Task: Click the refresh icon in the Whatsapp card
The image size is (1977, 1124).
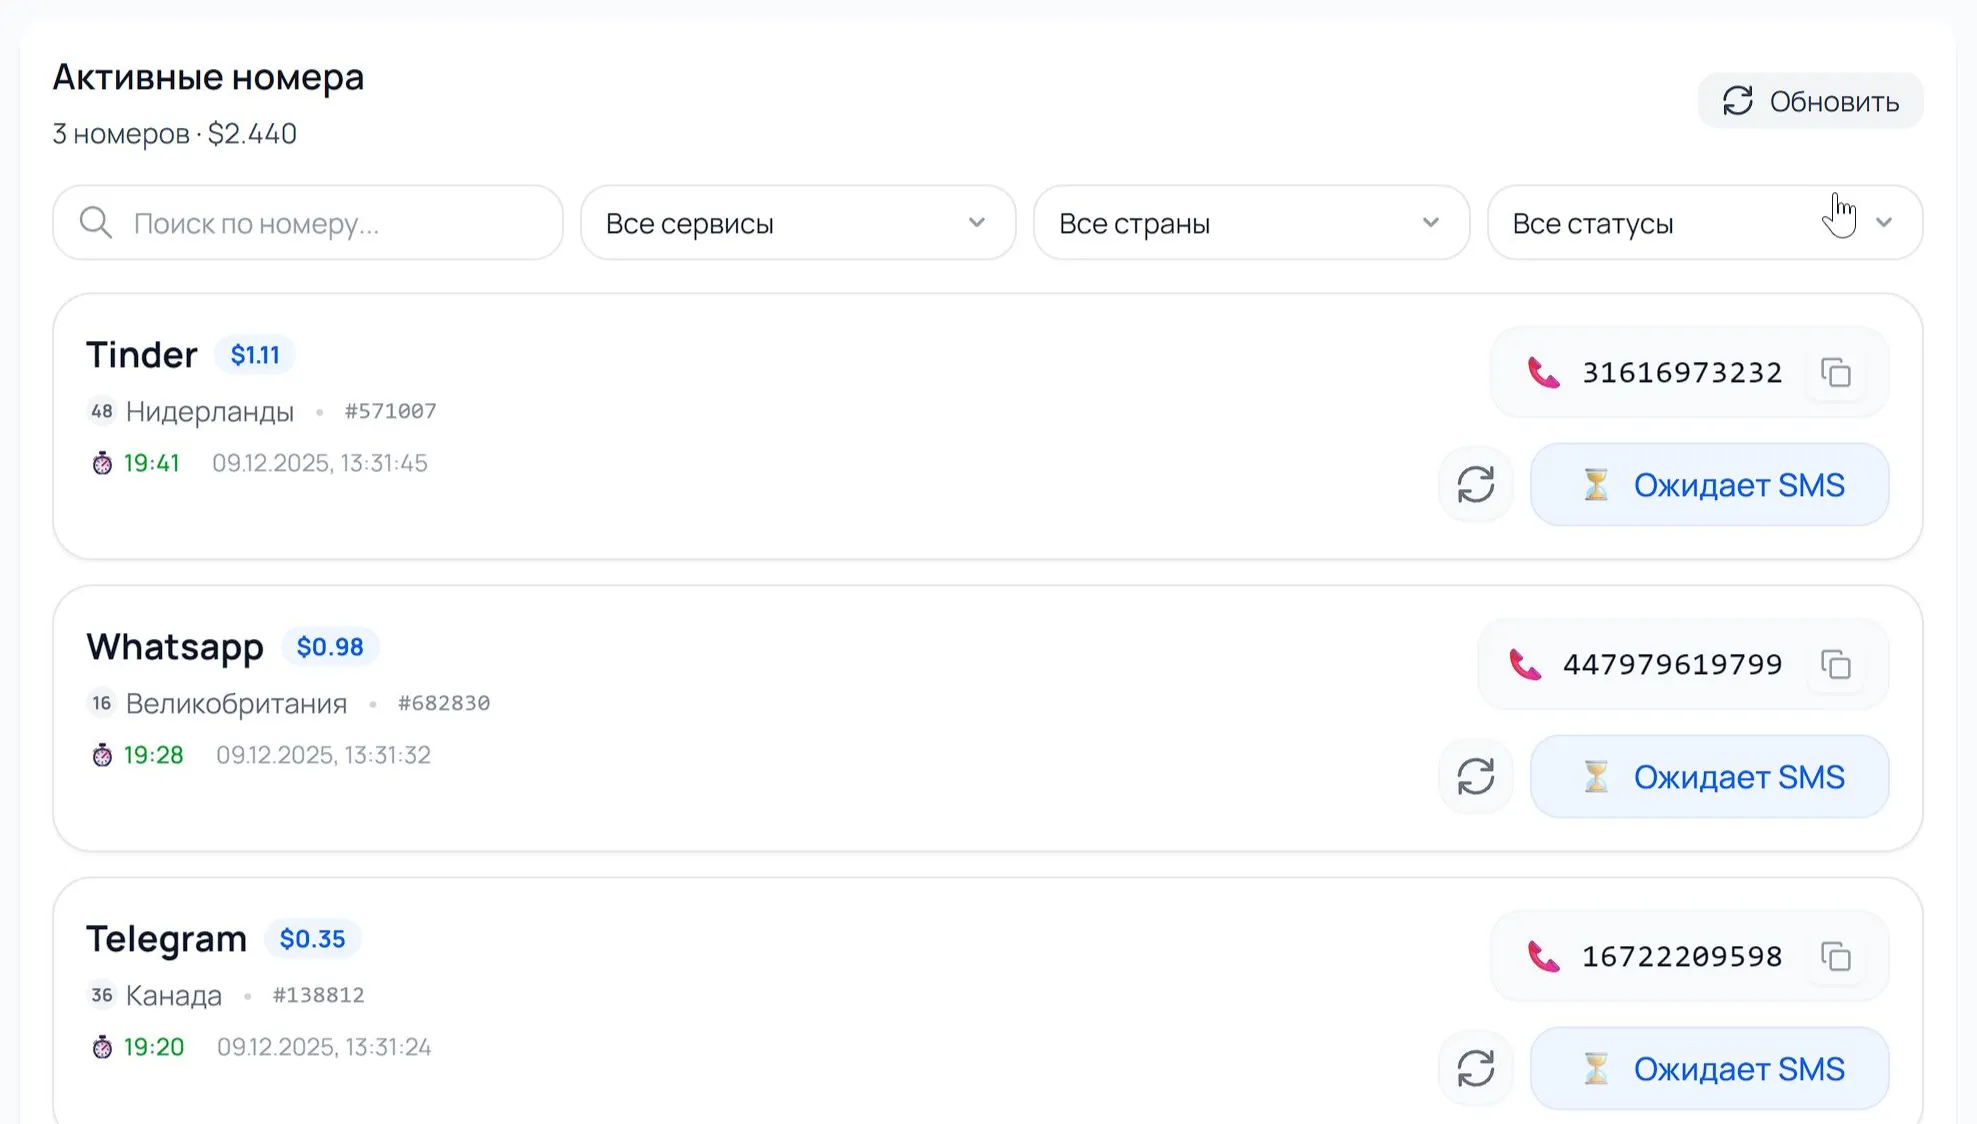Action: click(1475, 777)
